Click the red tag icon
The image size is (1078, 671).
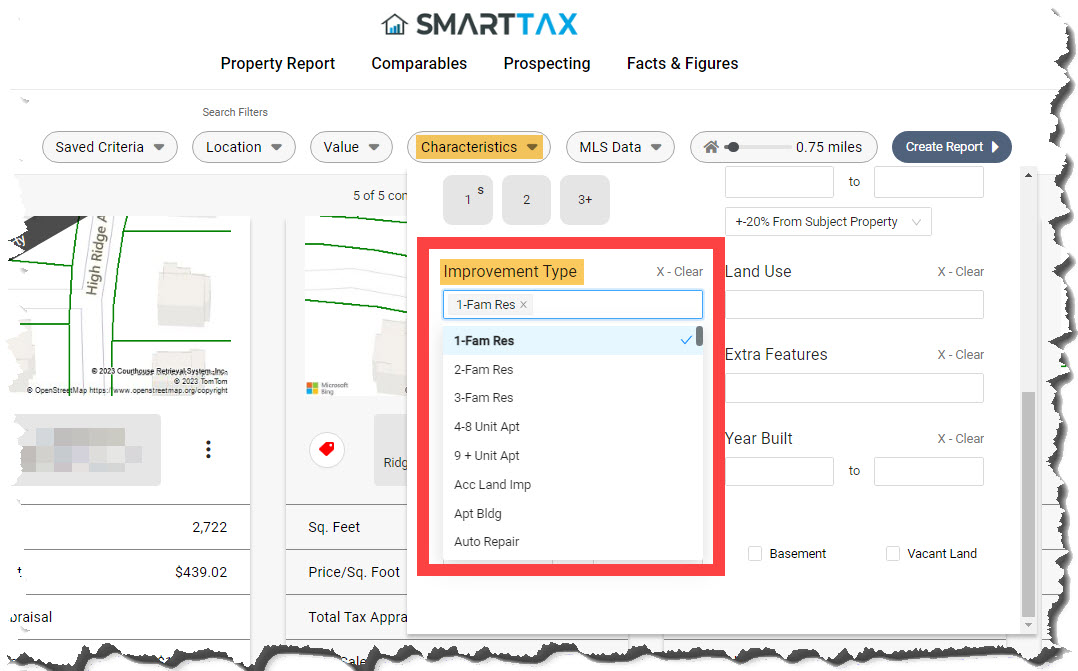tap(327, 449)
